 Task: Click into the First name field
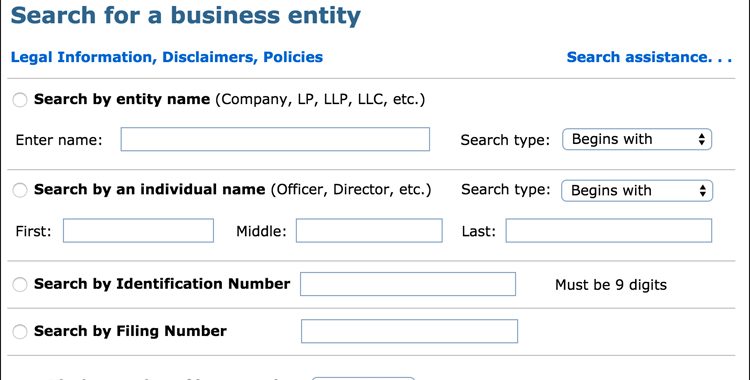(138, 231)
